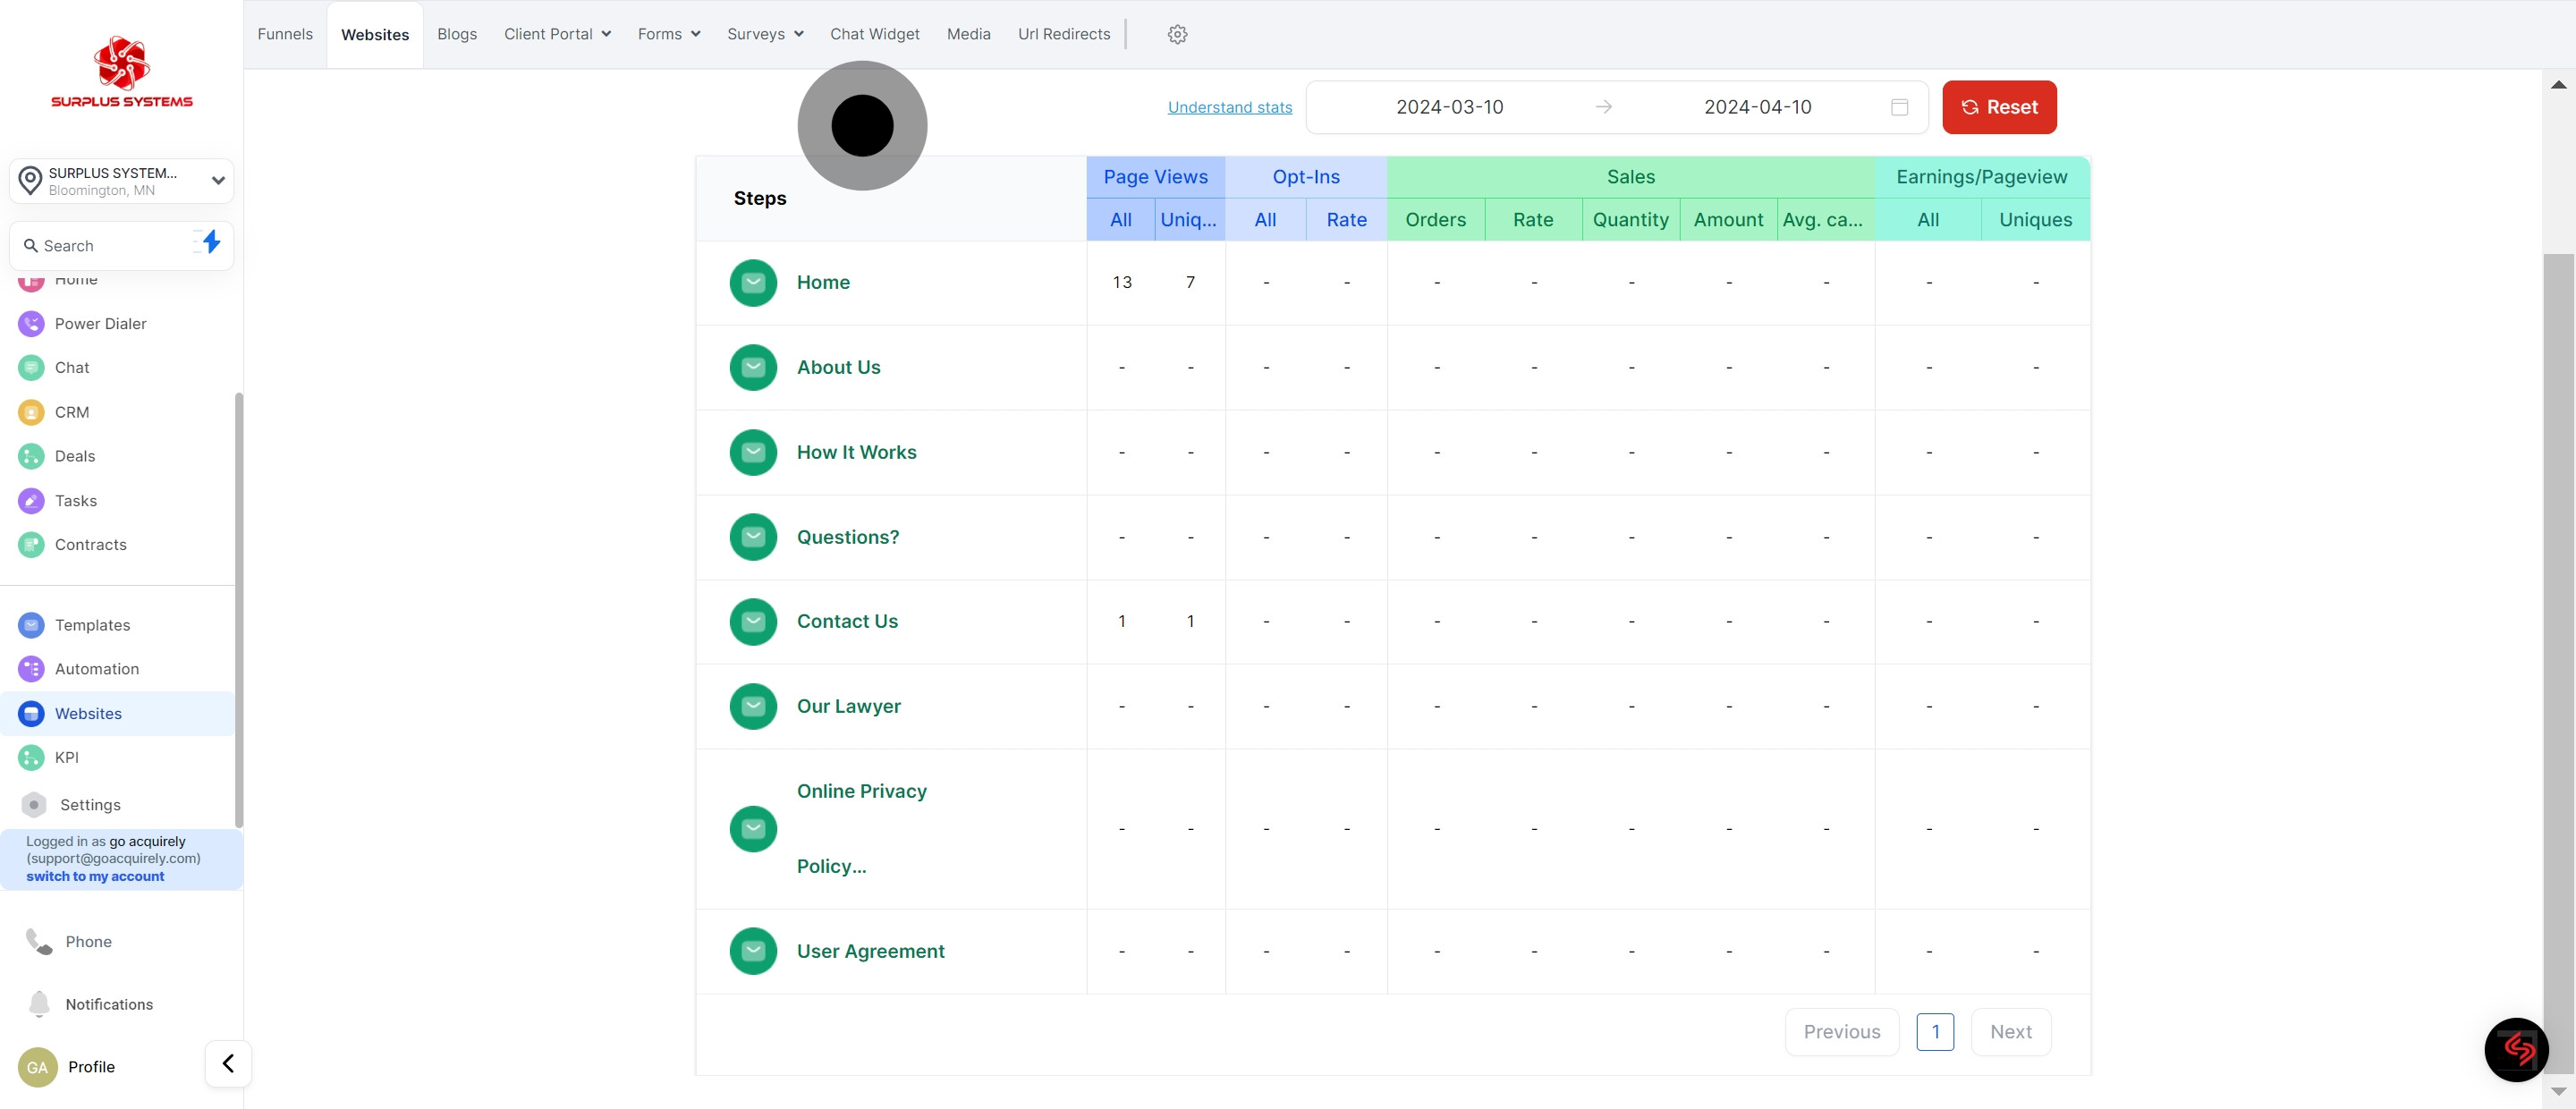The image size is (2576, 1109).
Task: Click the Contact Us step envelope icon
Action: [753, 622]
